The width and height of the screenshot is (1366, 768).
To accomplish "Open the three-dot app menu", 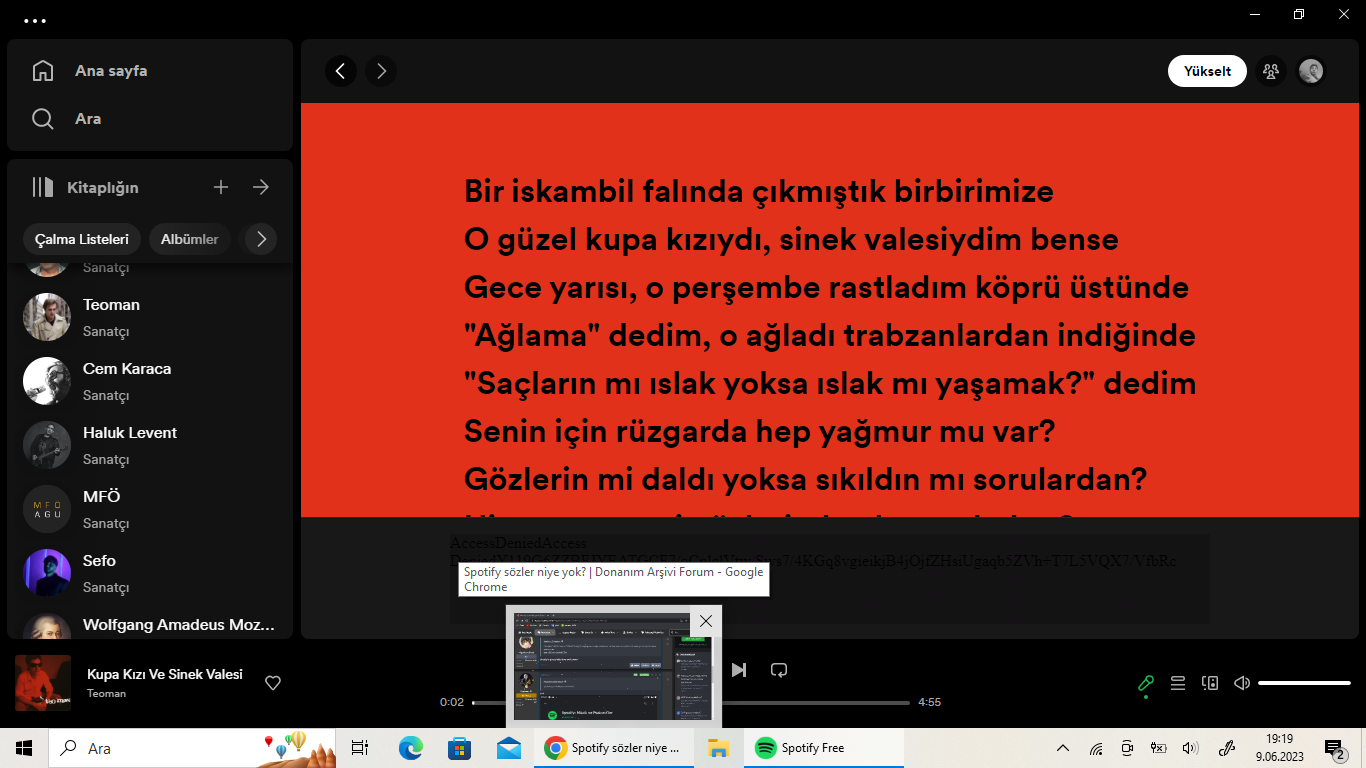I will (x=34, y=19).
